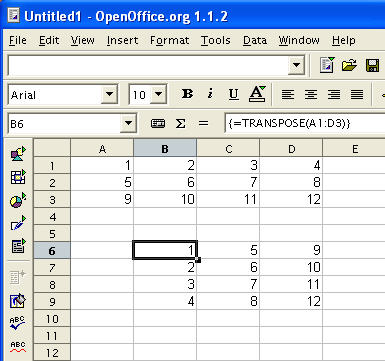The height and width of the screenshot is (361, 385).
Task: Open the Window menu
Action: [299, 40]
